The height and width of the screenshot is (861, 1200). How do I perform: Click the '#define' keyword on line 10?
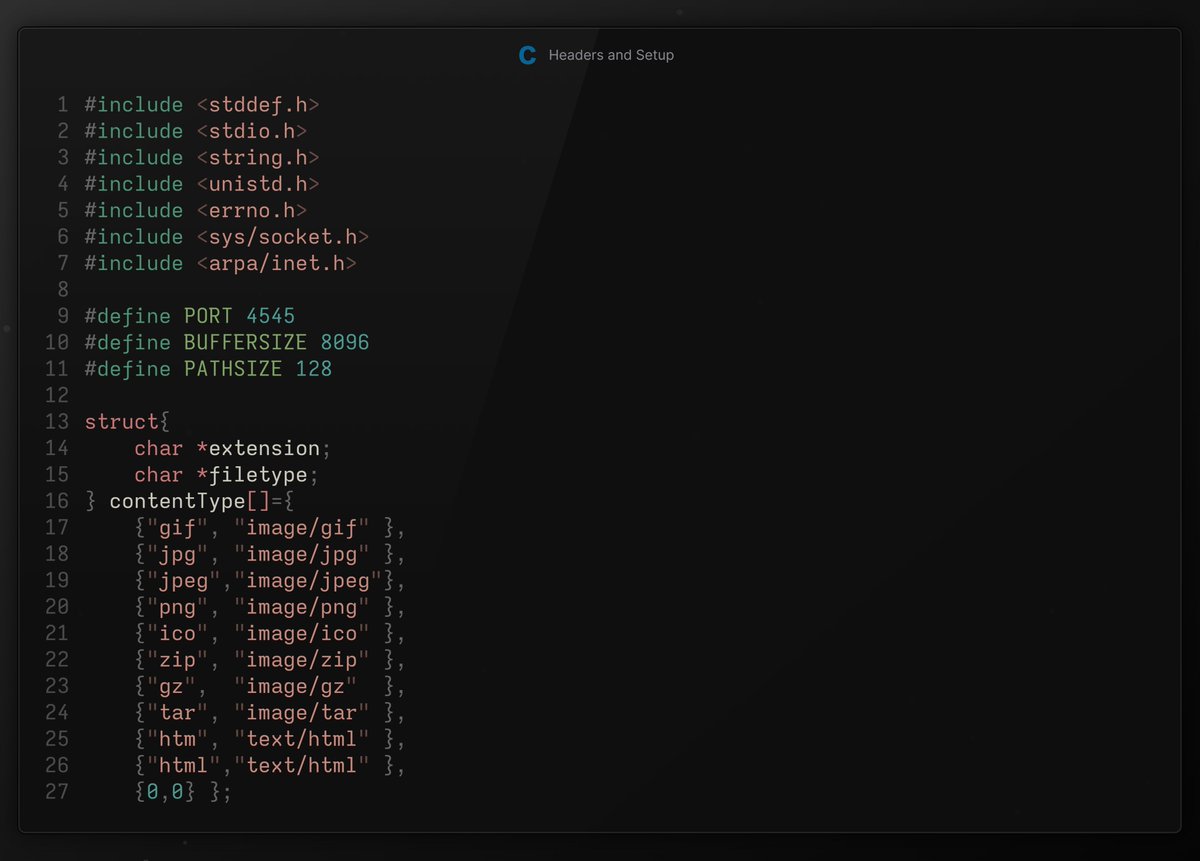coord(127,343)
